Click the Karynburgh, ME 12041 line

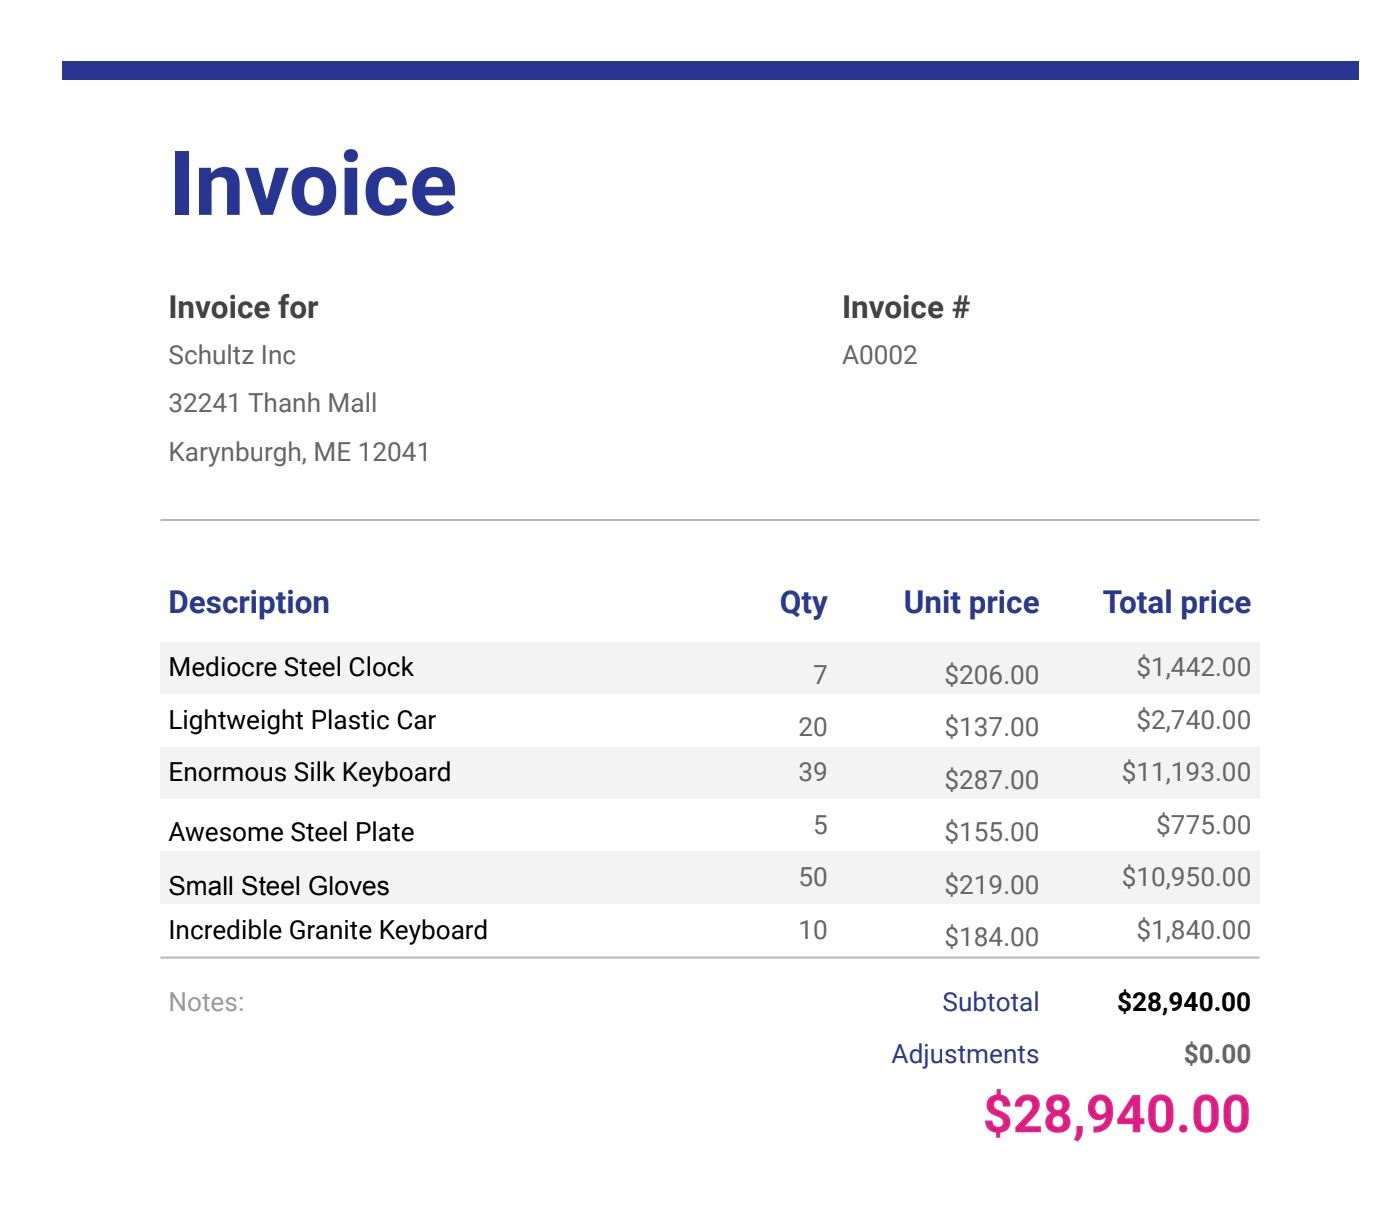point(298,452)
